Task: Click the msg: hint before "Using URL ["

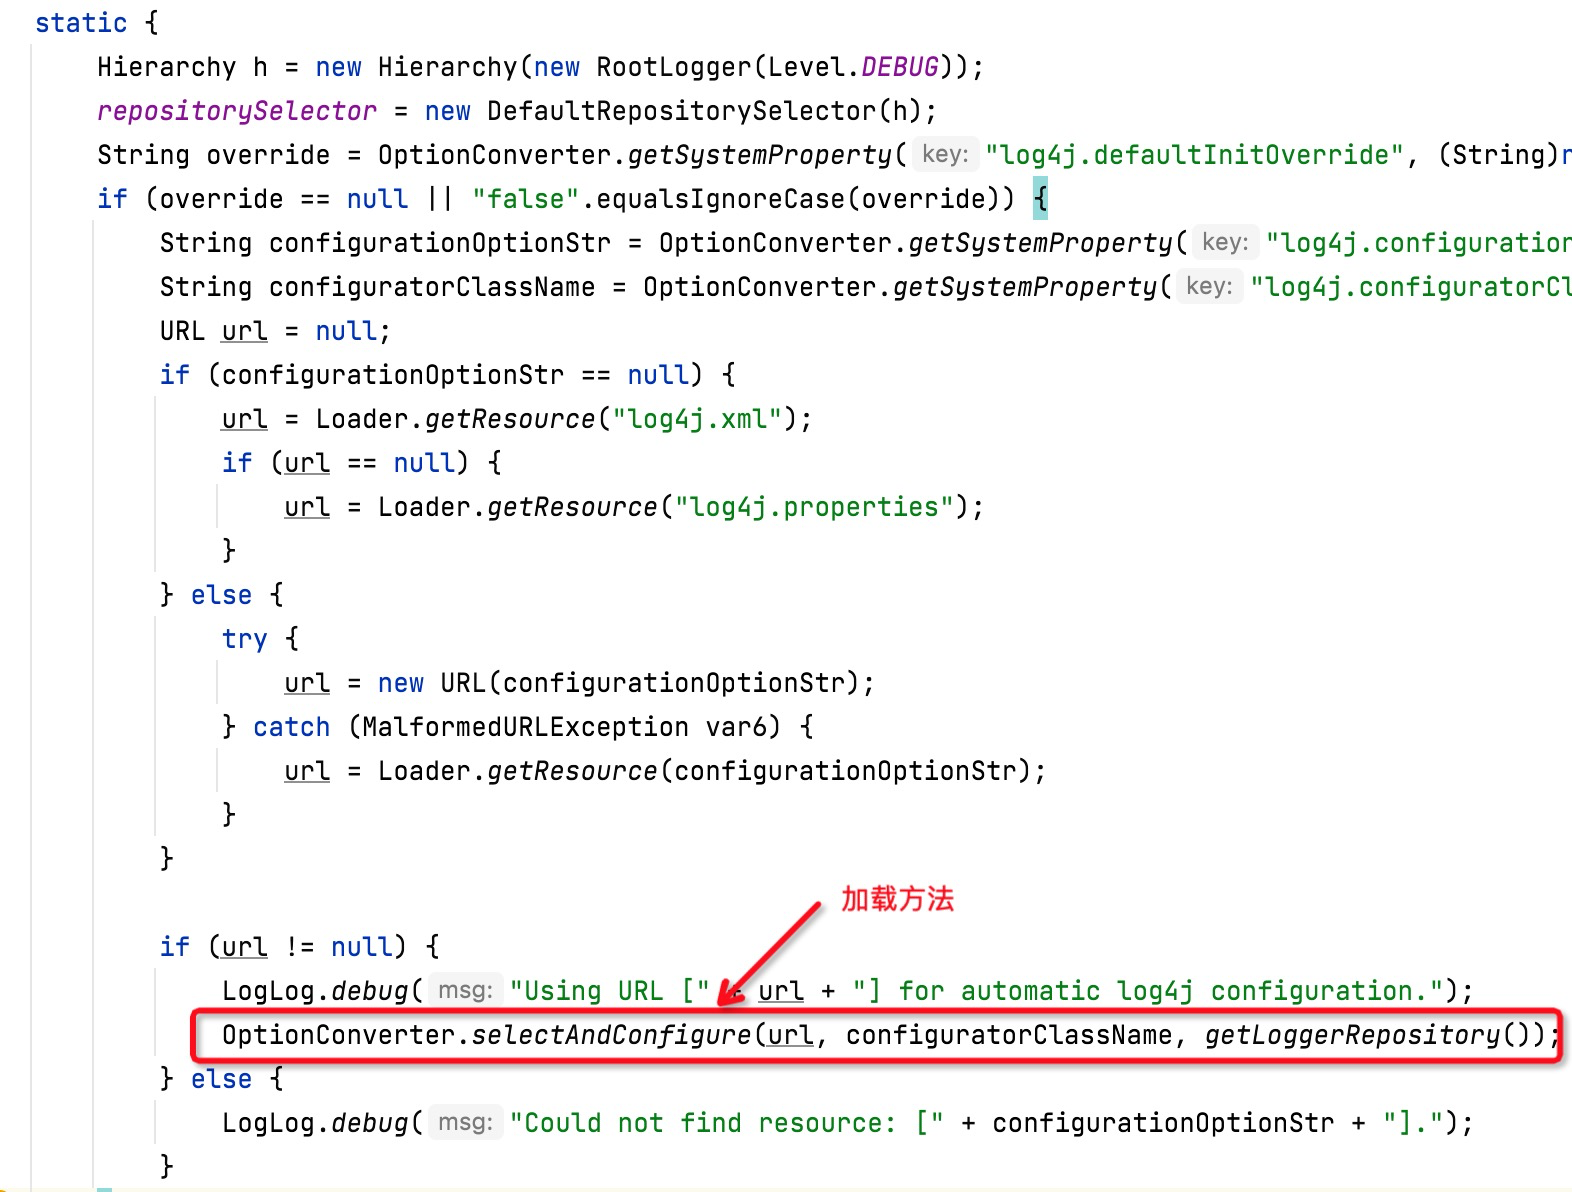Action: coord(465,991)
